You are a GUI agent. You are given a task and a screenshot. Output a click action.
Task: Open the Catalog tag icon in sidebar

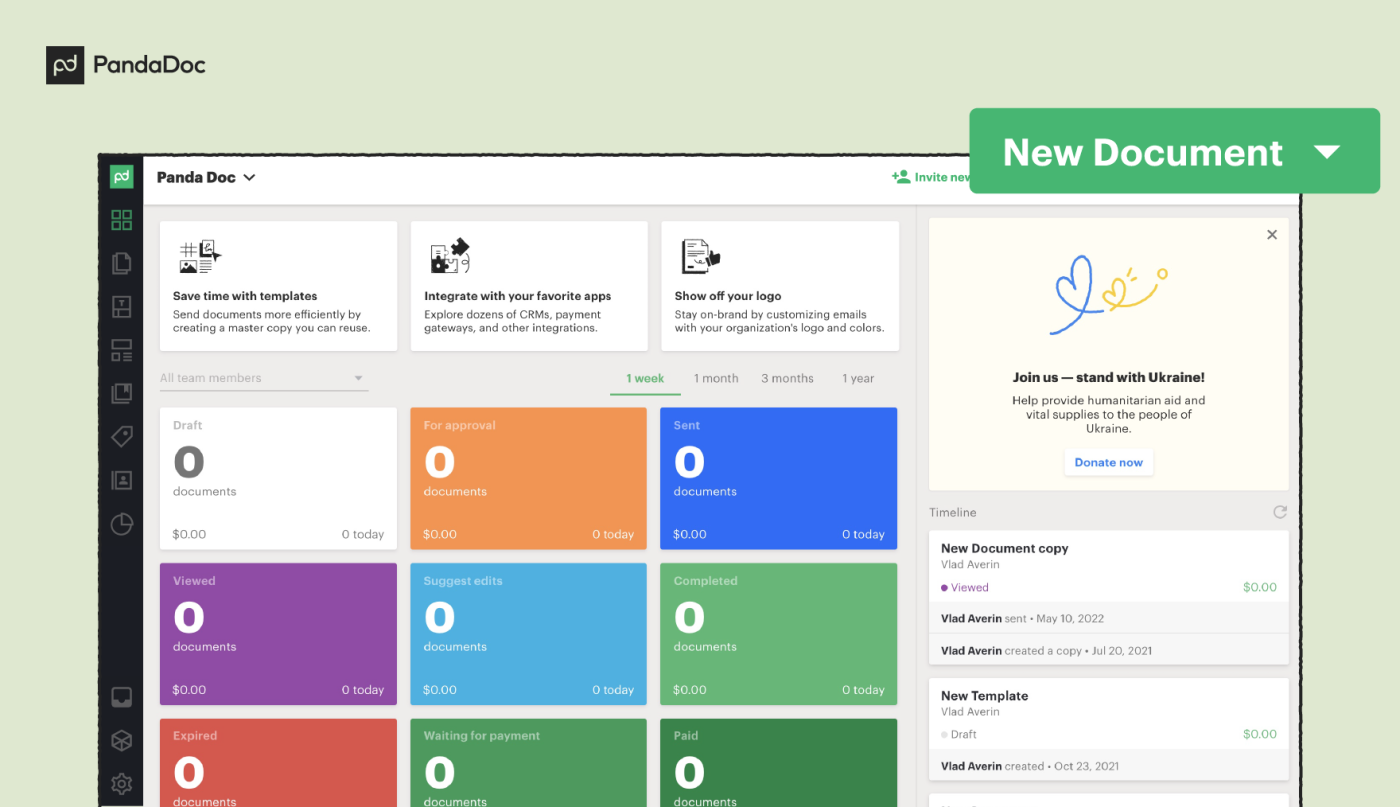(x=121, y=436)
